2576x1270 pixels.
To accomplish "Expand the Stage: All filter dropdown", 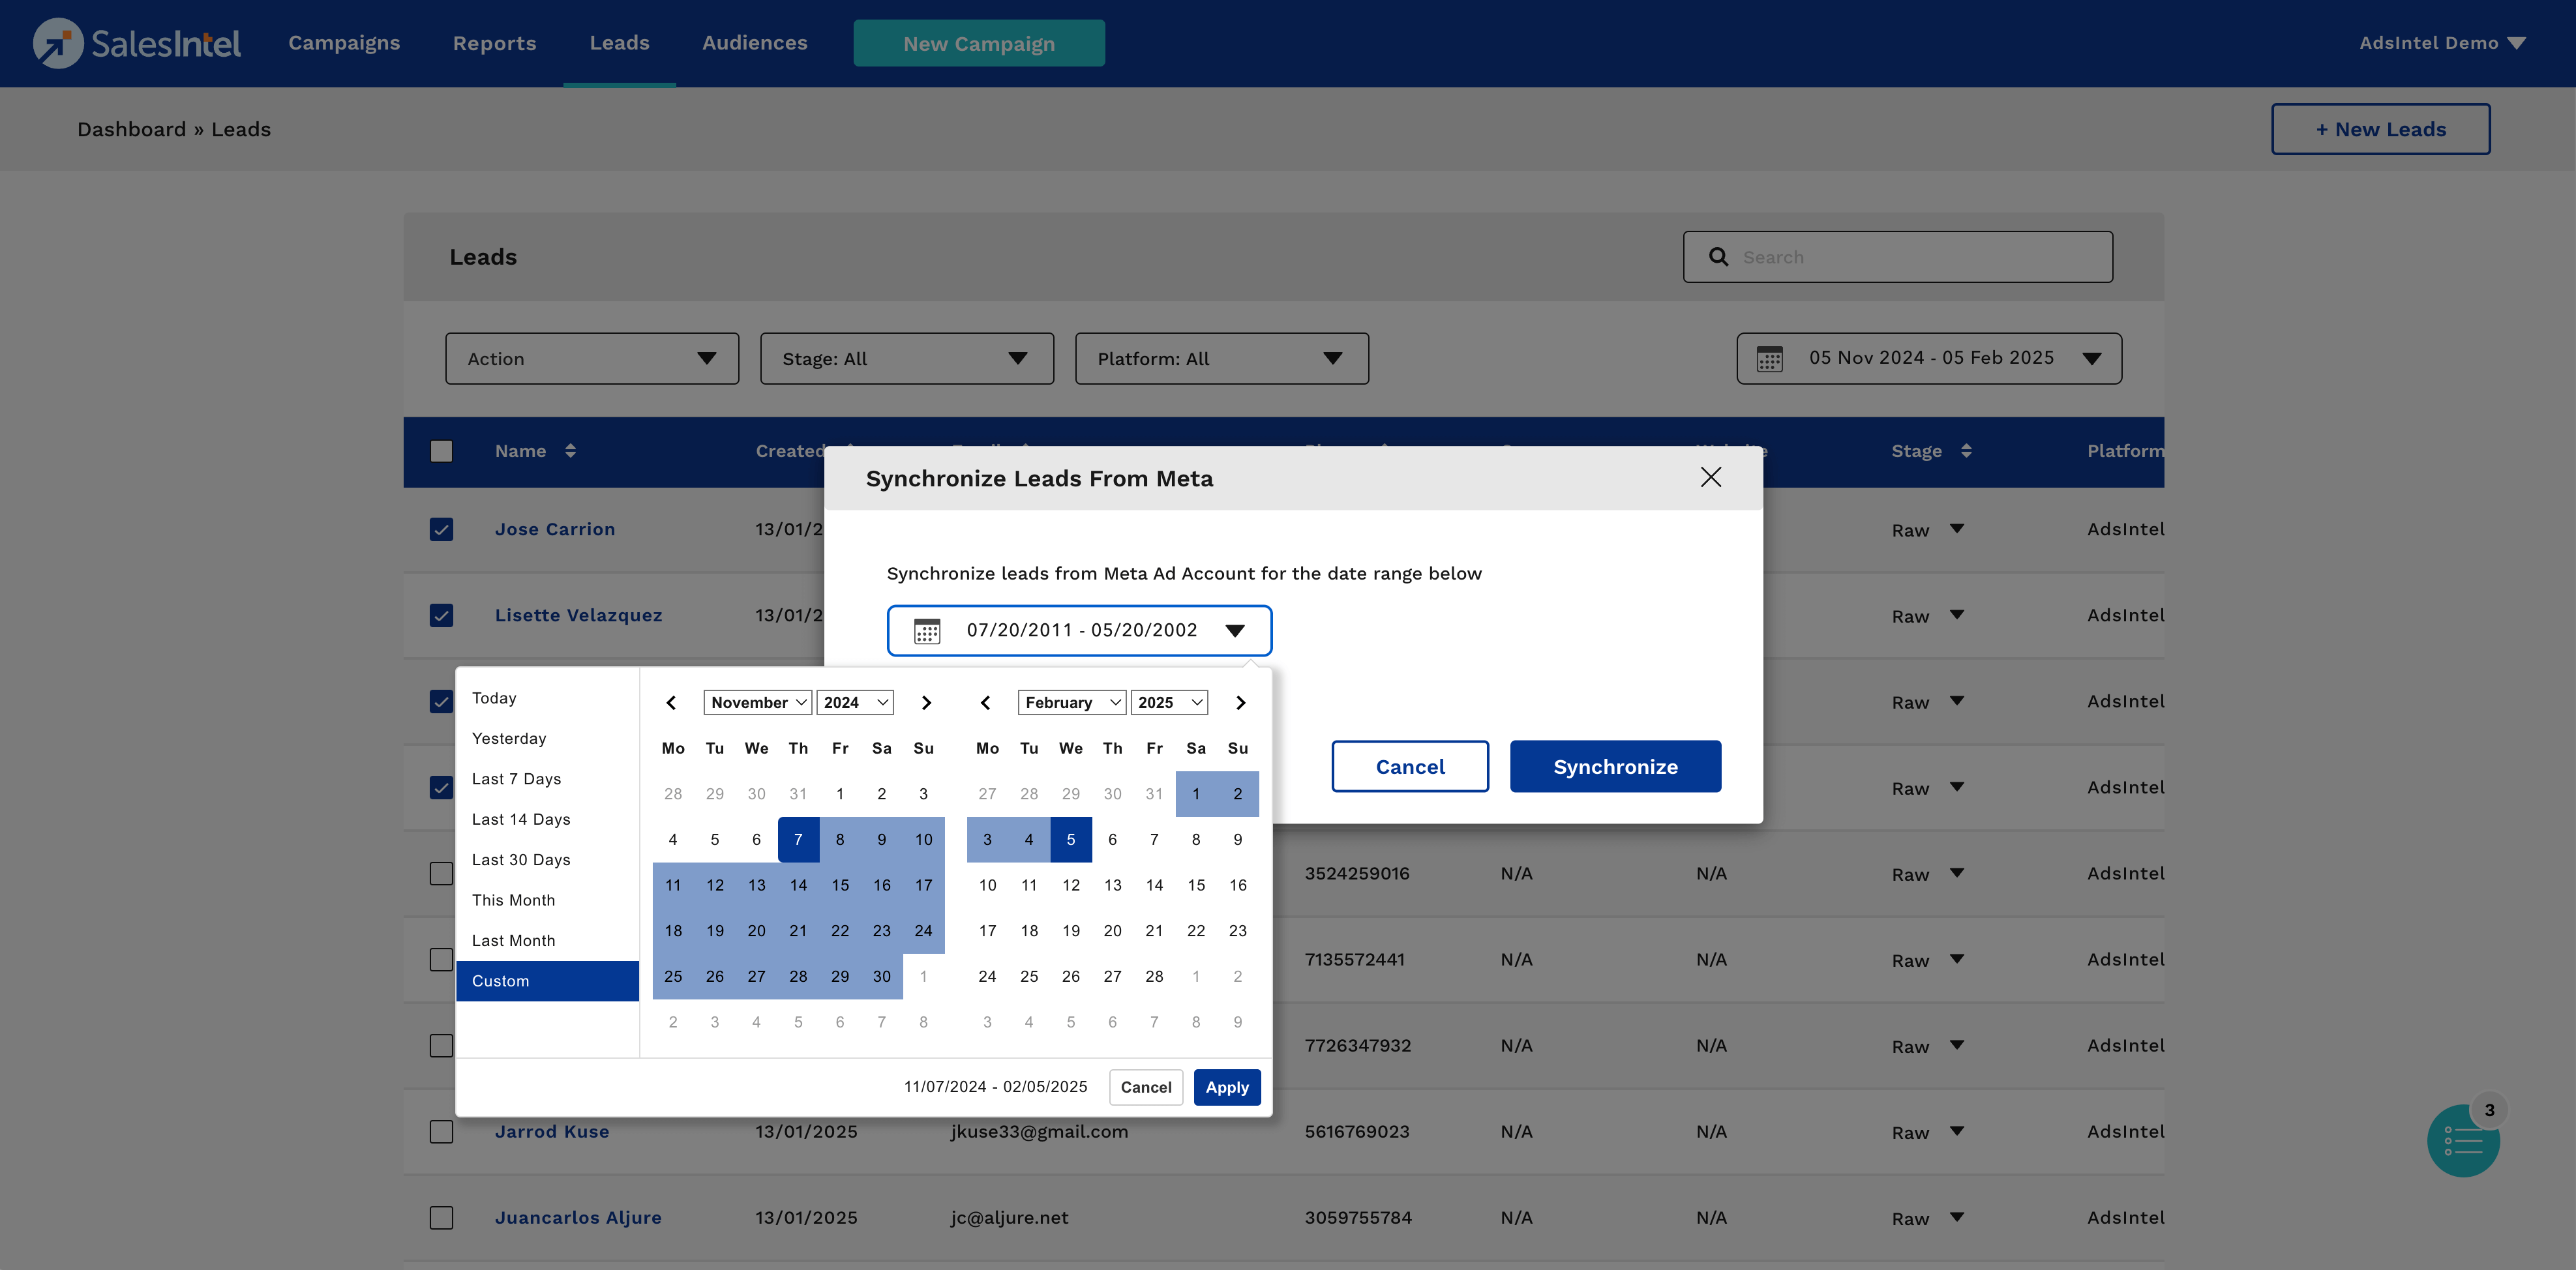I will (906, 359).
